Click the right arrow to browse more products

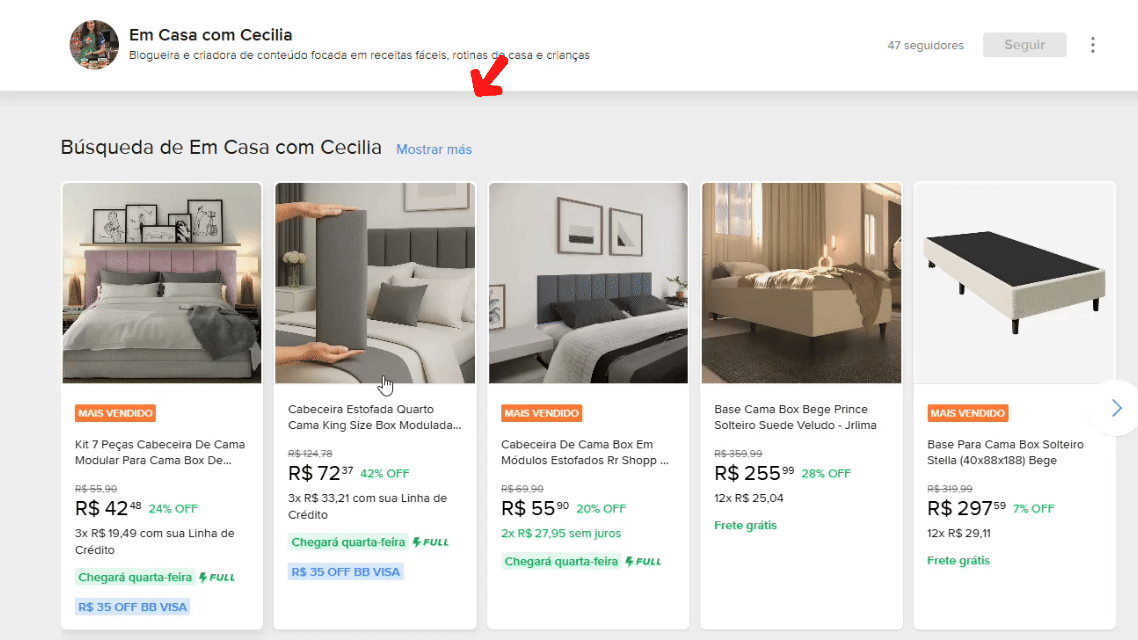1114,407
